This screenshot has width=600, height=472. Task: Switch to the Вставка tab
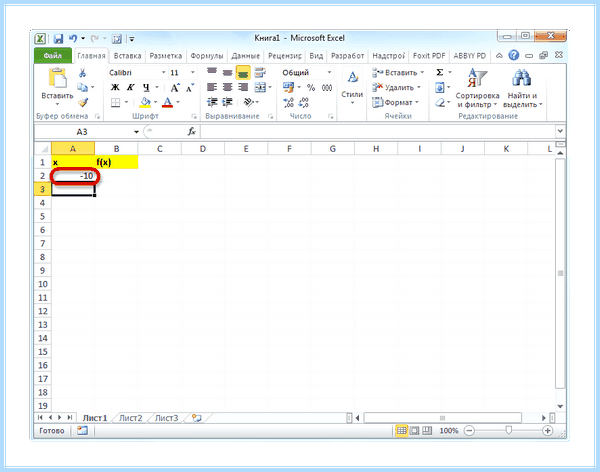coord(127,56)
